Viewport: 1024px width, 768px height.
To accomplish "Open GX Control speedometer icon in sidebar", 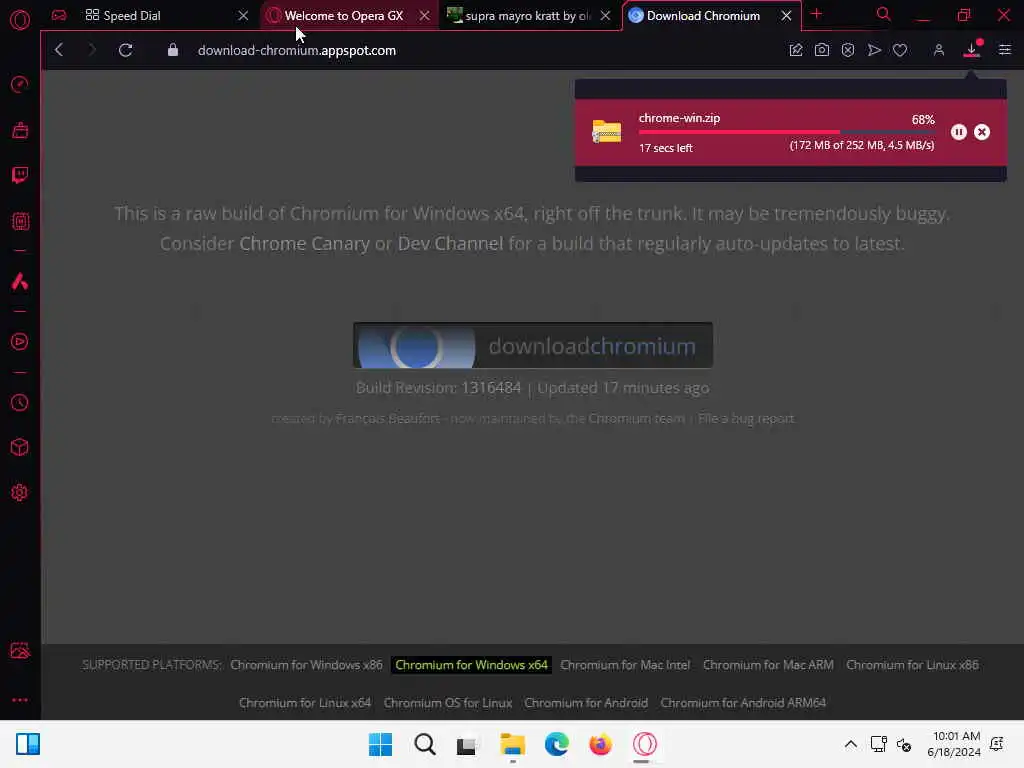I will (x=20, y=84).
